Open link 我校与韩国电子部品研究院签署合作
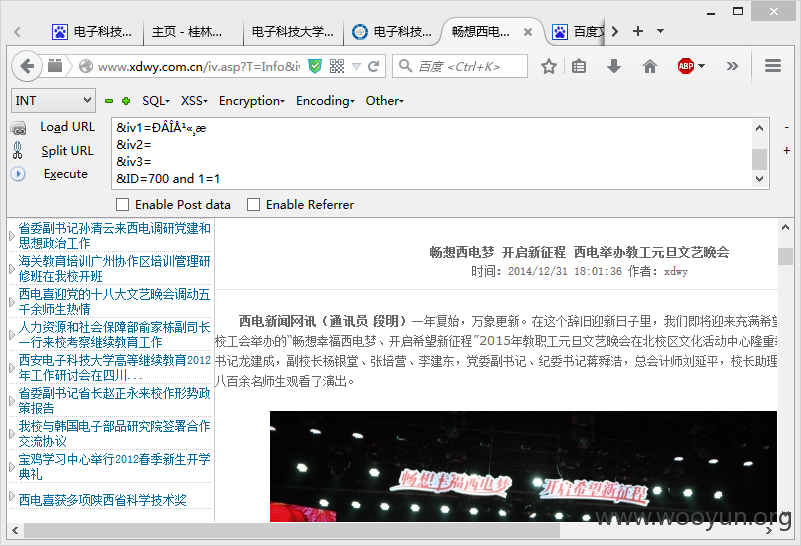The width and height of the screenshot is (801, 546). pyautogui.click(x=115, y=433)
